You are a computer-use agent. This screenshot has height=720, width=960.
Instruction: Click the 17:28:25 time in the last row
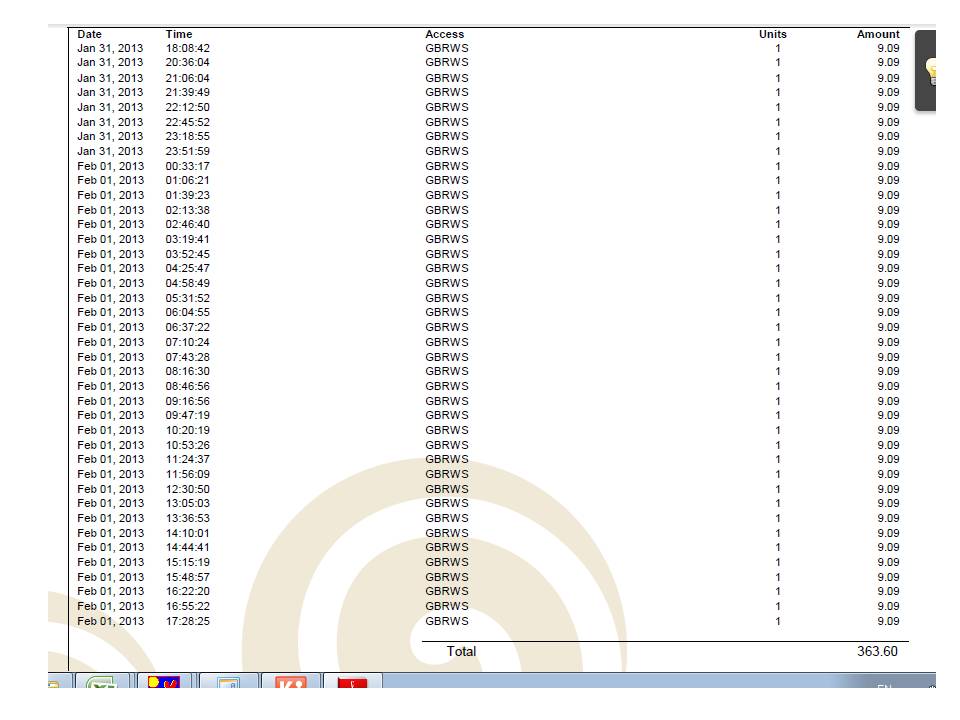[x=188, y=621]
